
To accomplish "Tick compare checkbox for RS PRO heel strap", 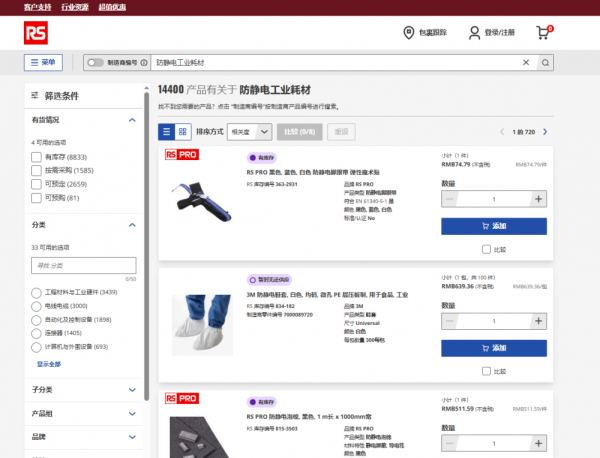I will pos(486,249).
